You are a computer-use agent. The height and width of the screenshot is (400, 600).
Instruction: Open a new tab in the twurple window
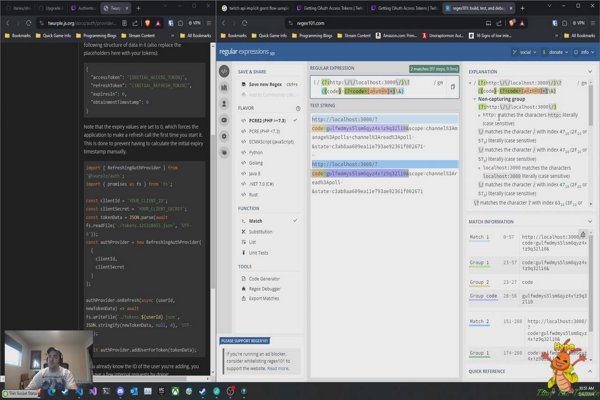(x=139, y=8)
